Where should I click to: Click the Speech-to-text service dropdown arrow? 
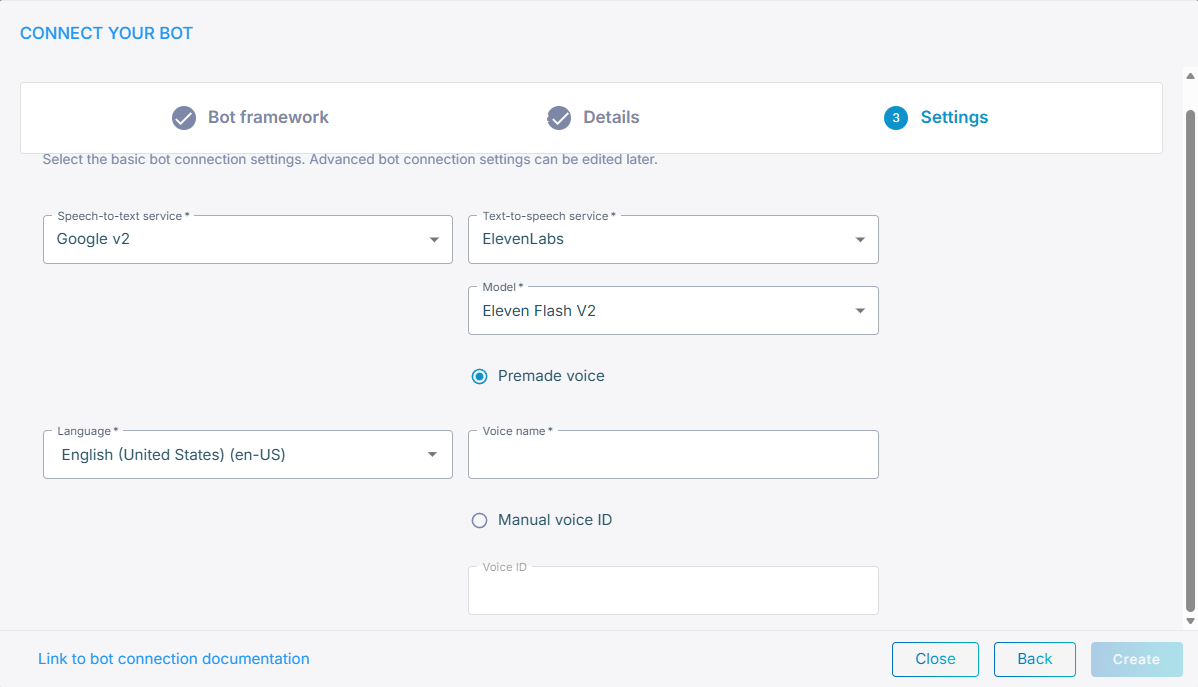[x=434, y=240]
